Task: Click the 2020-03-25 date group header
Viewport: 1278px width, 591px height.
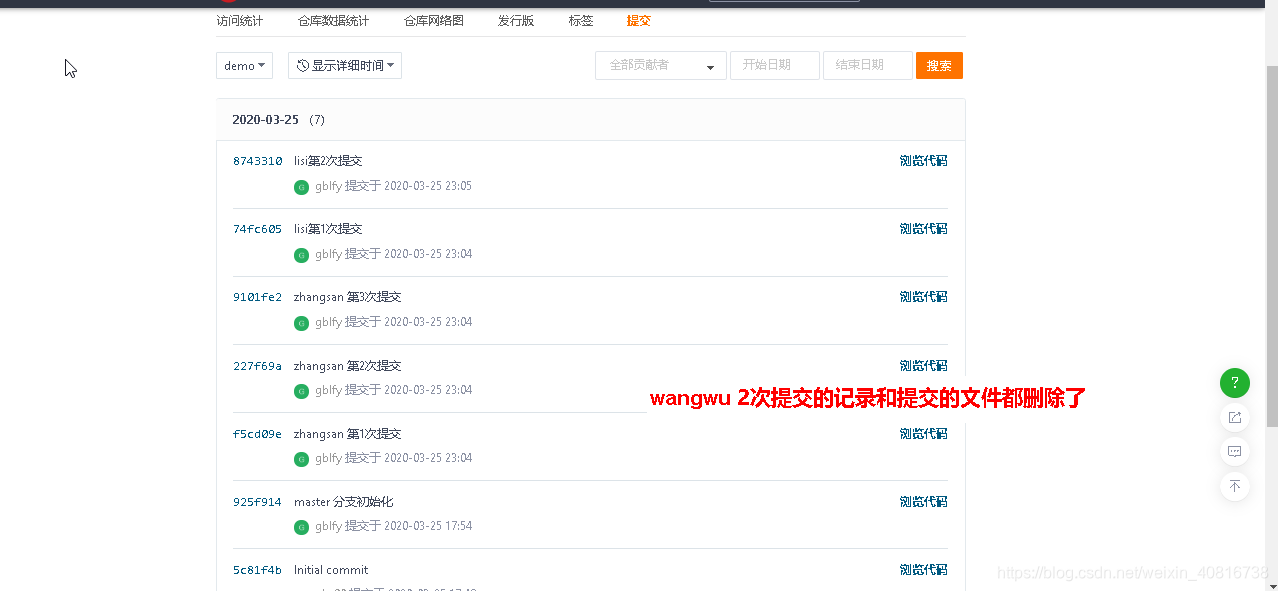Action: click(590, 120)
